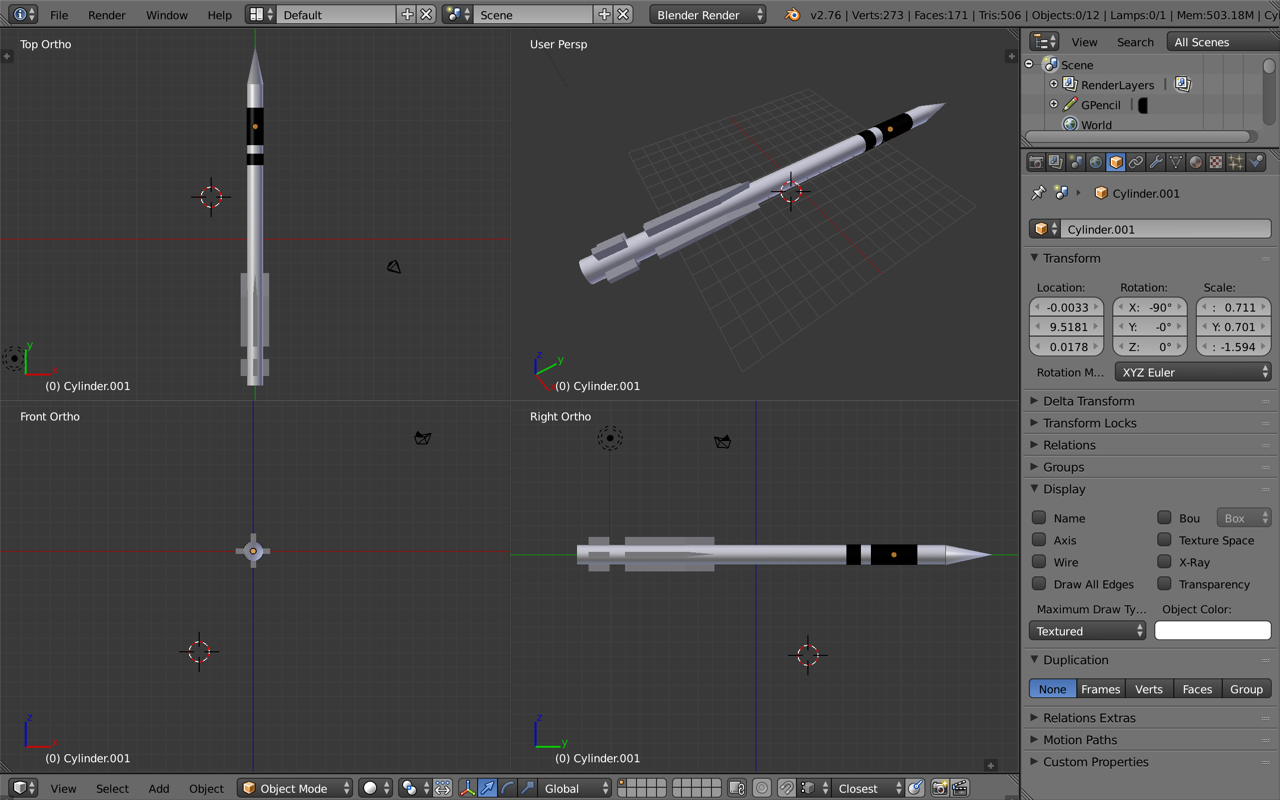Open the World properties tab (globe icon)
The image size is (1280, 800).
1096,162
